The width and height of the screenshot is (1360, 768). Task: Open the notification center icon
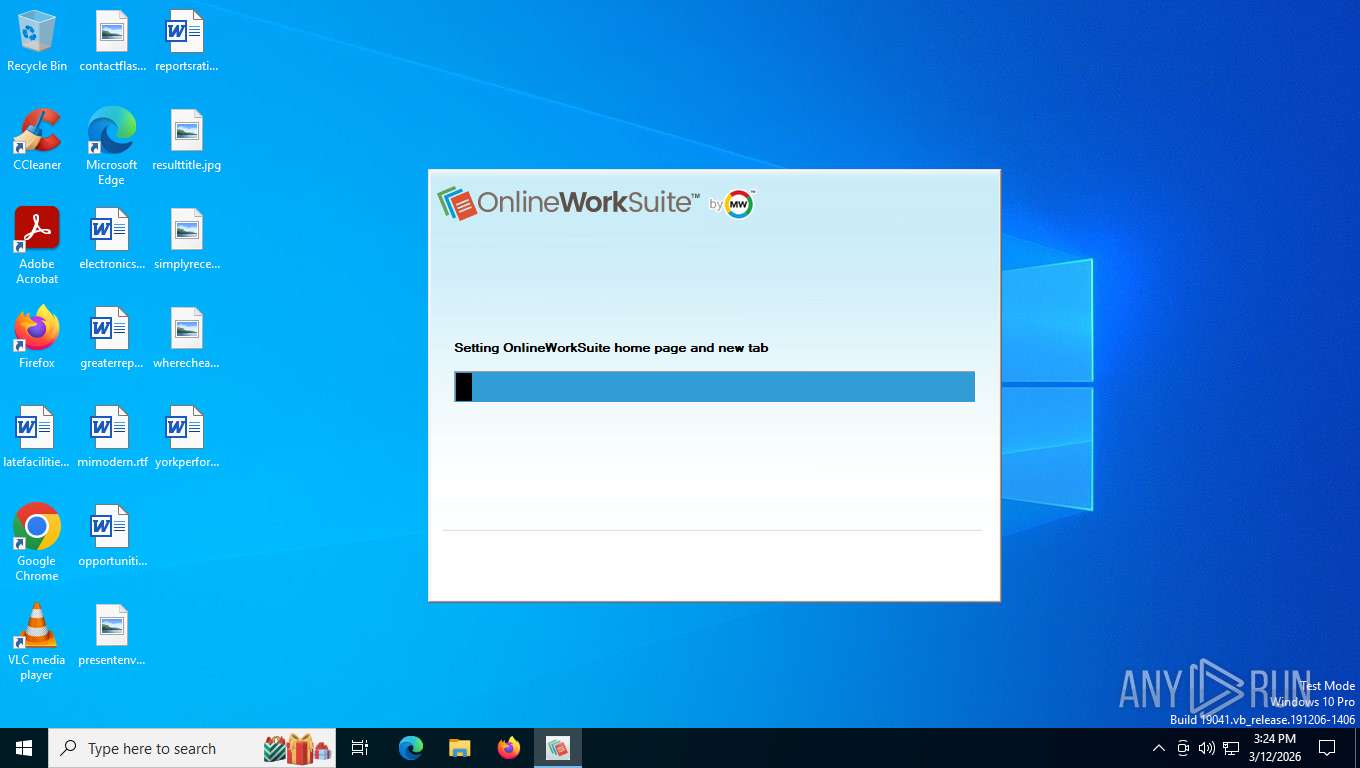point(1327,748)
